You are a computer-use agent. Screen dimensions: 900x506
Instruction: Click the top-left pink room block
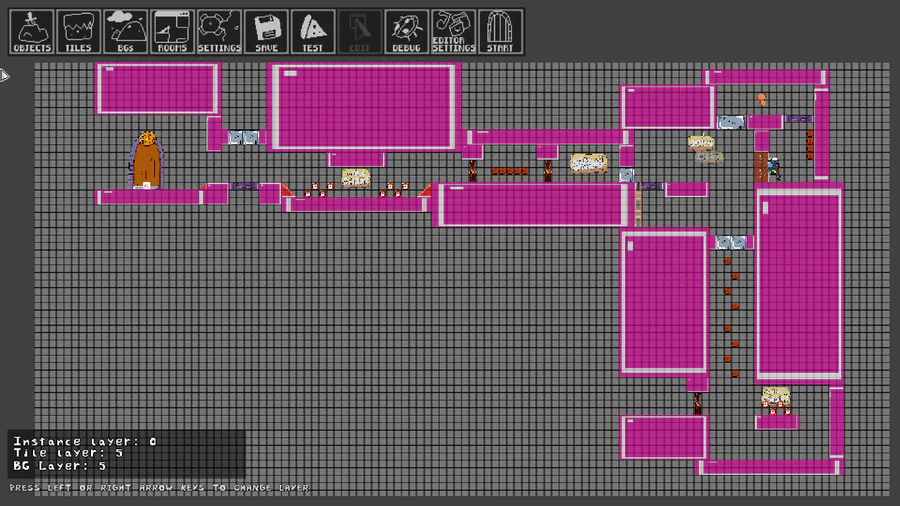point(157,88)
